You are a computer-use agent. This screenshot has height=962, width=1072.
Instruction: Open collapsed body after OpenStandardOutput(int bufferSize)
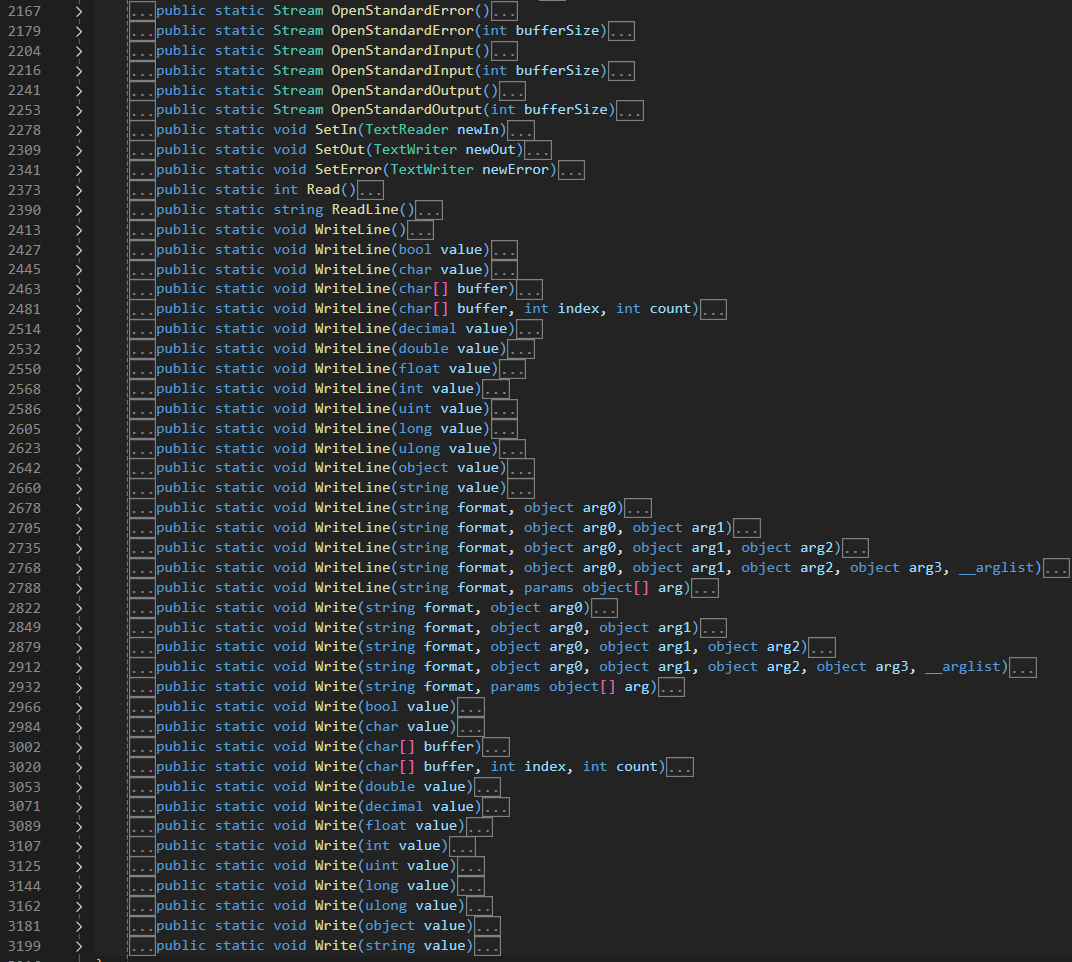tap(630, 111)
